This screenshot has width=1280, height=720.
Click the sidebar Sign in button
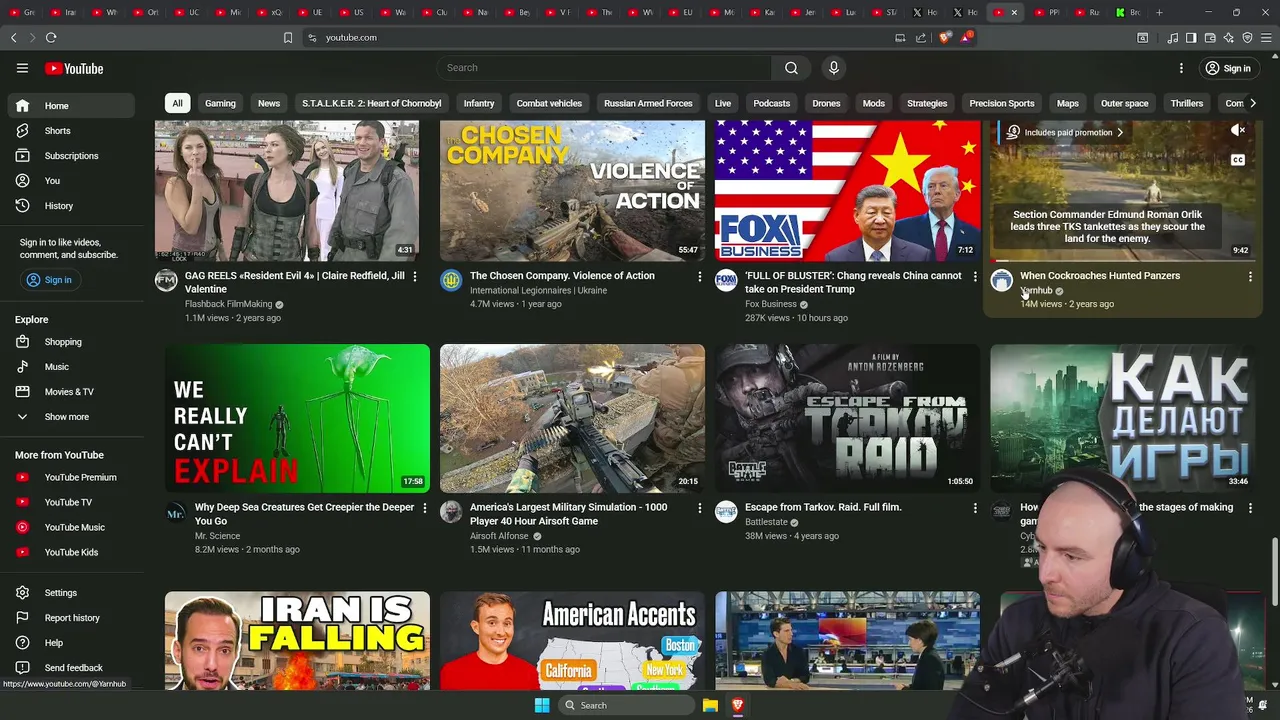49,280
